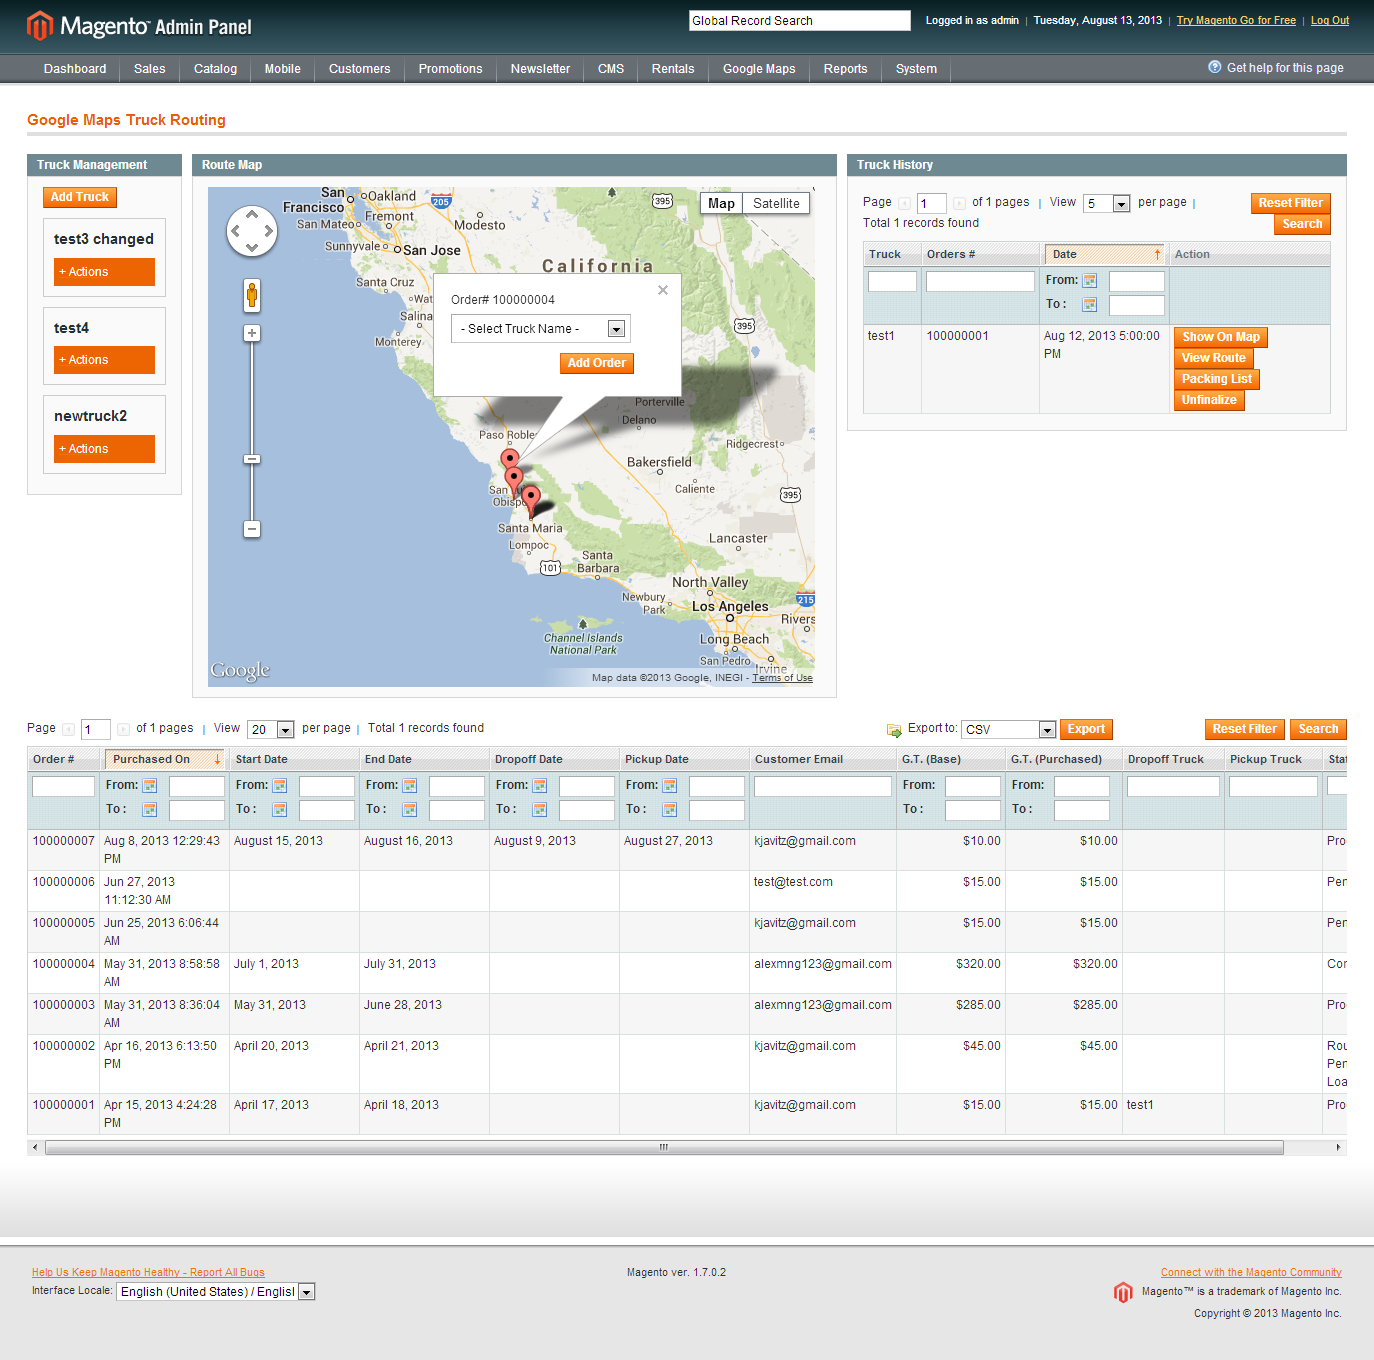Screen dimensions: 1374x1360
Task: Open Purchased On From calendar icon
Action: point(150,786)
